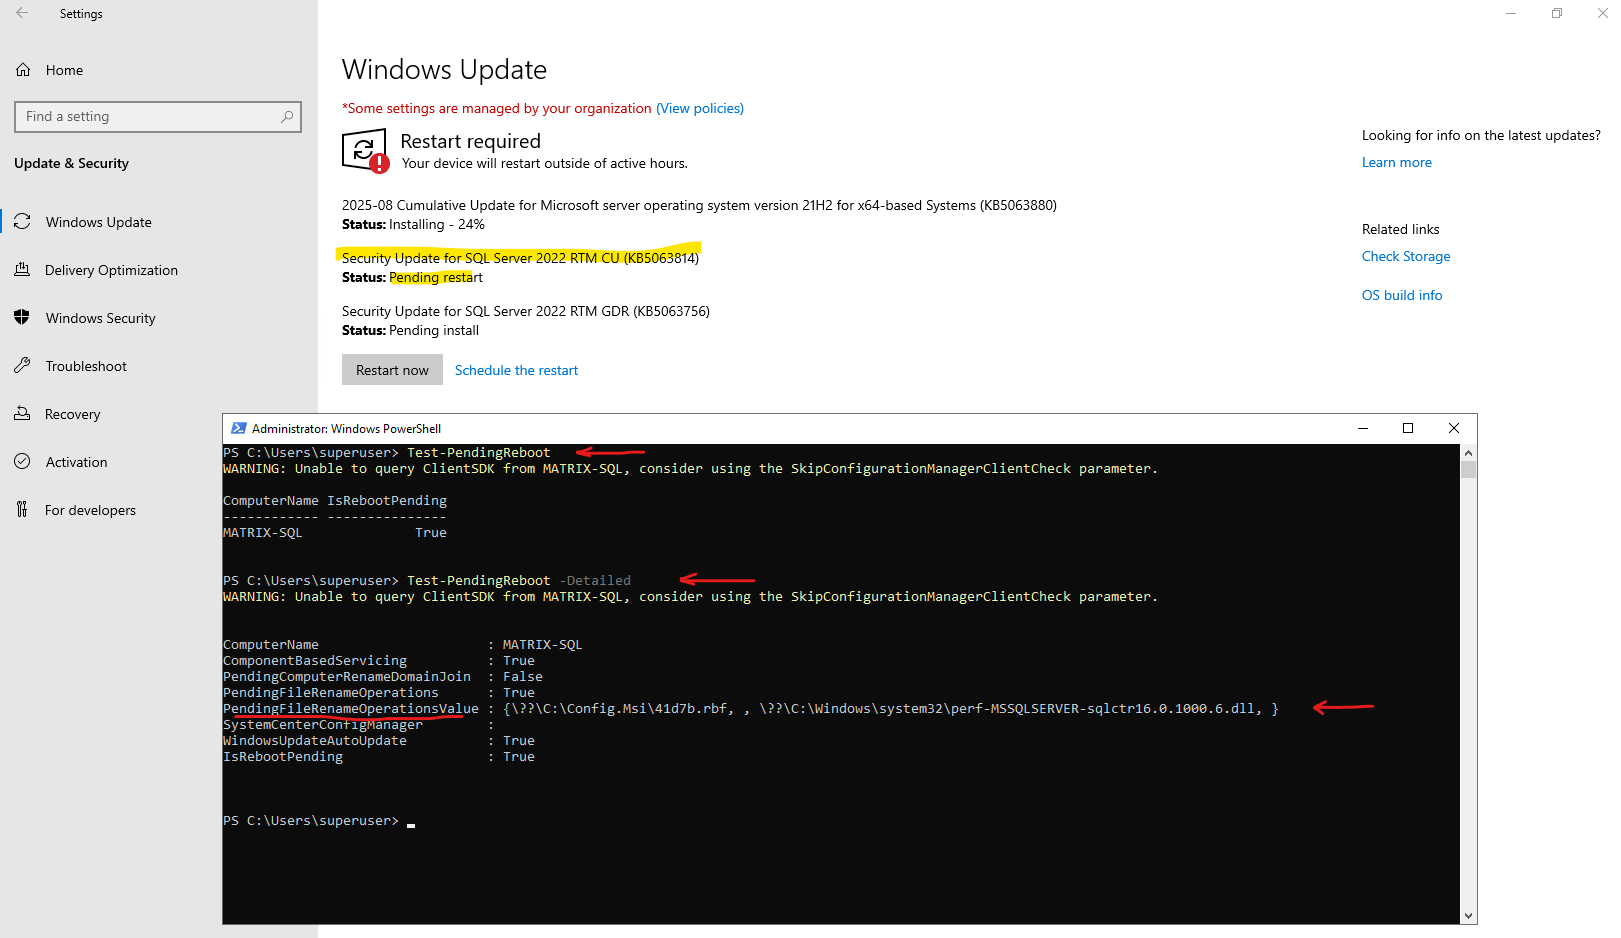Click Schedule the restart link
Image resolution: width=1621 pixels, height=938 pixels.
[x=516, y=370]
